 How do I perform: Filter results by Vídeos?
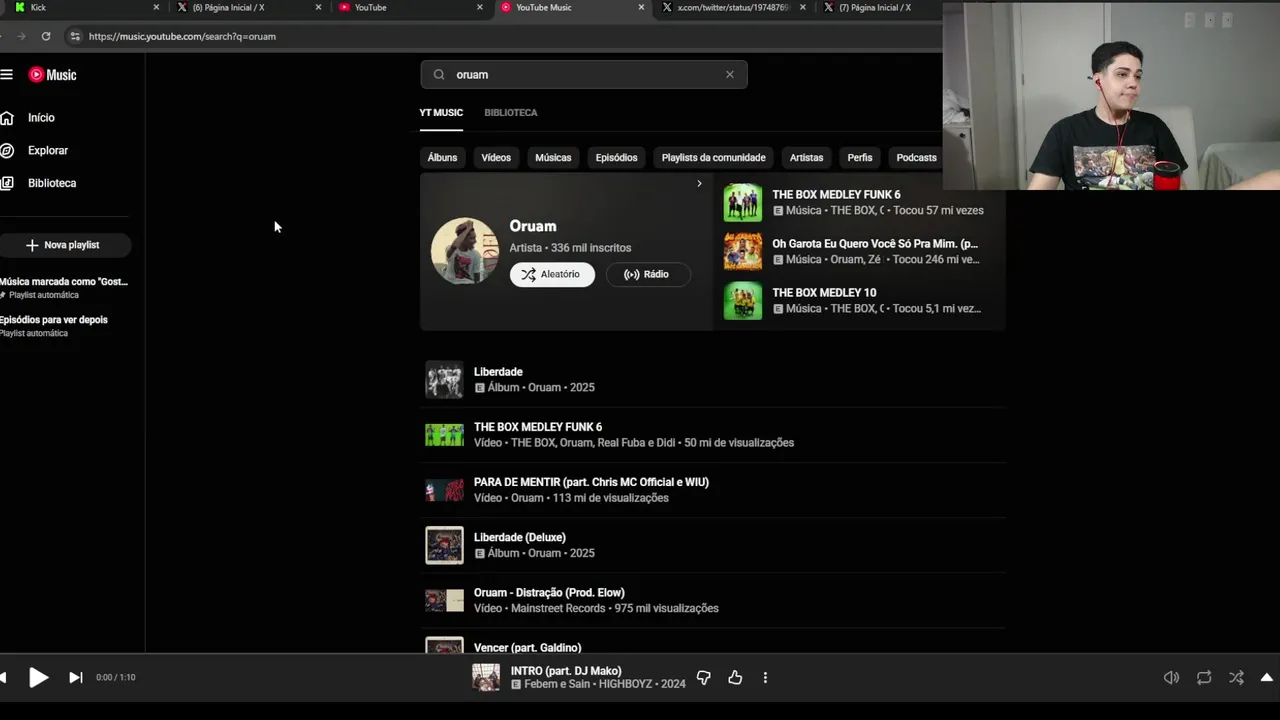tap(496, 158)
